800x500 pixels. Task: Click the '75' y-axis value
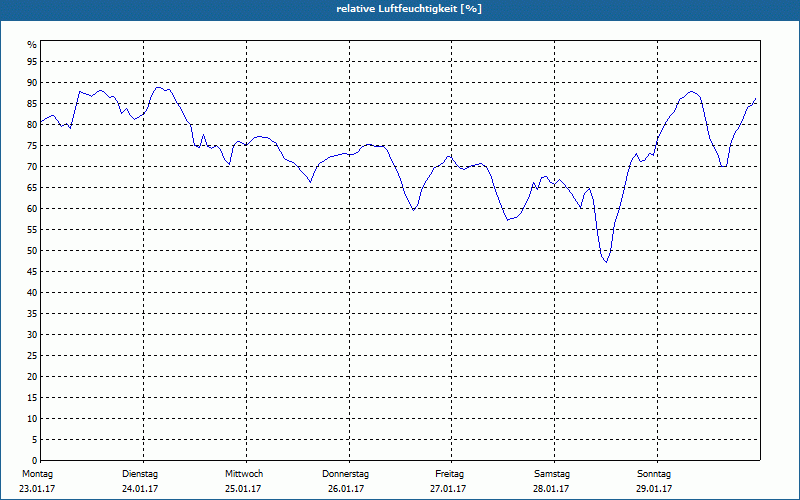(x=32, y=145)
